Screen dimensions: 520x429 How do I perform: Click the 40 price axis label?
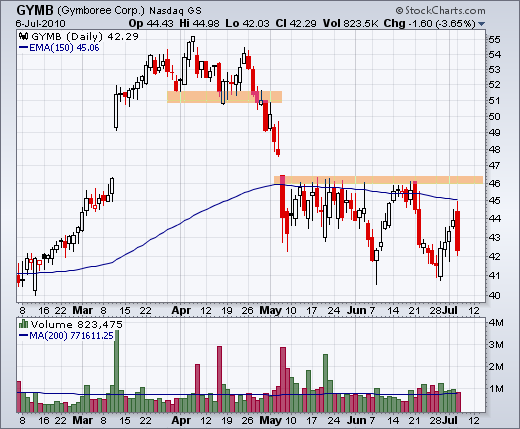(494, 295)
